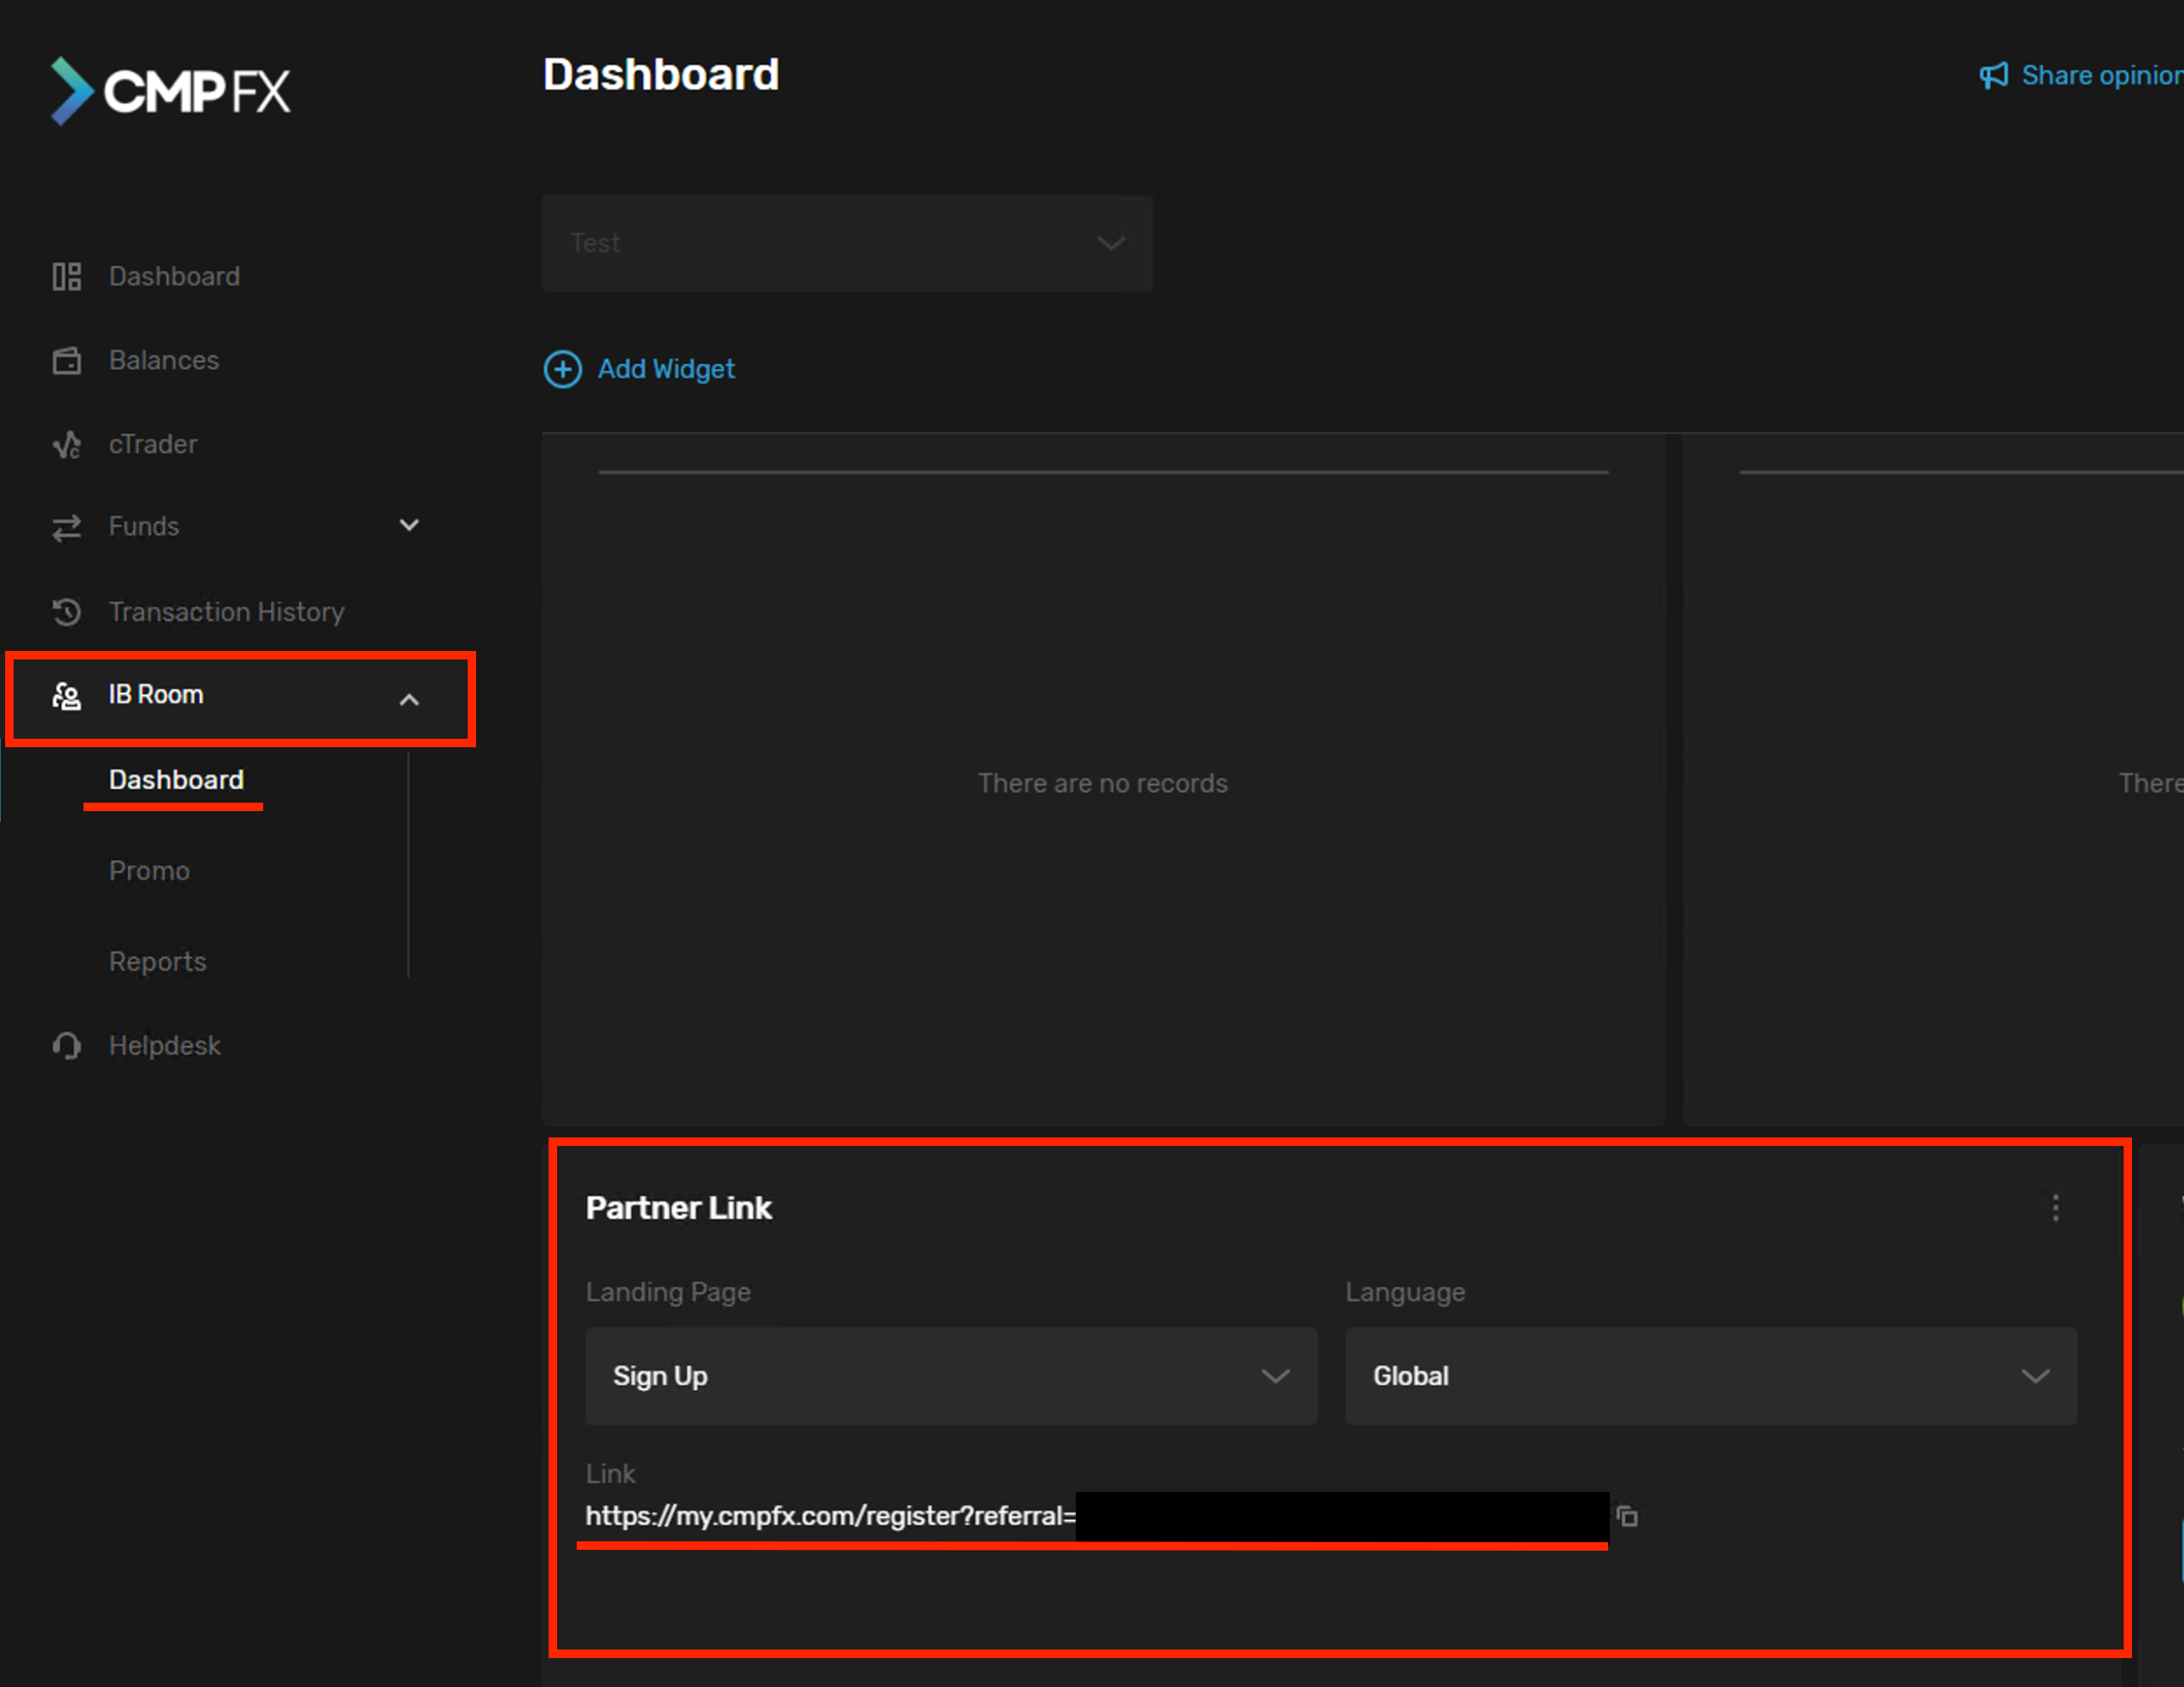
Task: Click the Funds transfer arrows icon
Action: point(67,528)
